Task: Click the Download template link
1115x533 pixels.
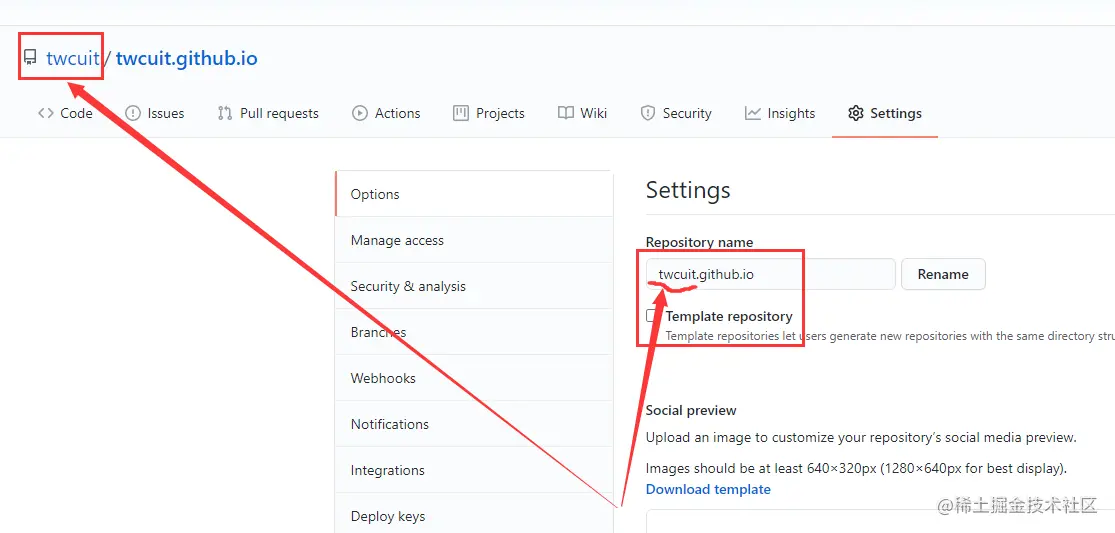Action: tap(708, 489)
